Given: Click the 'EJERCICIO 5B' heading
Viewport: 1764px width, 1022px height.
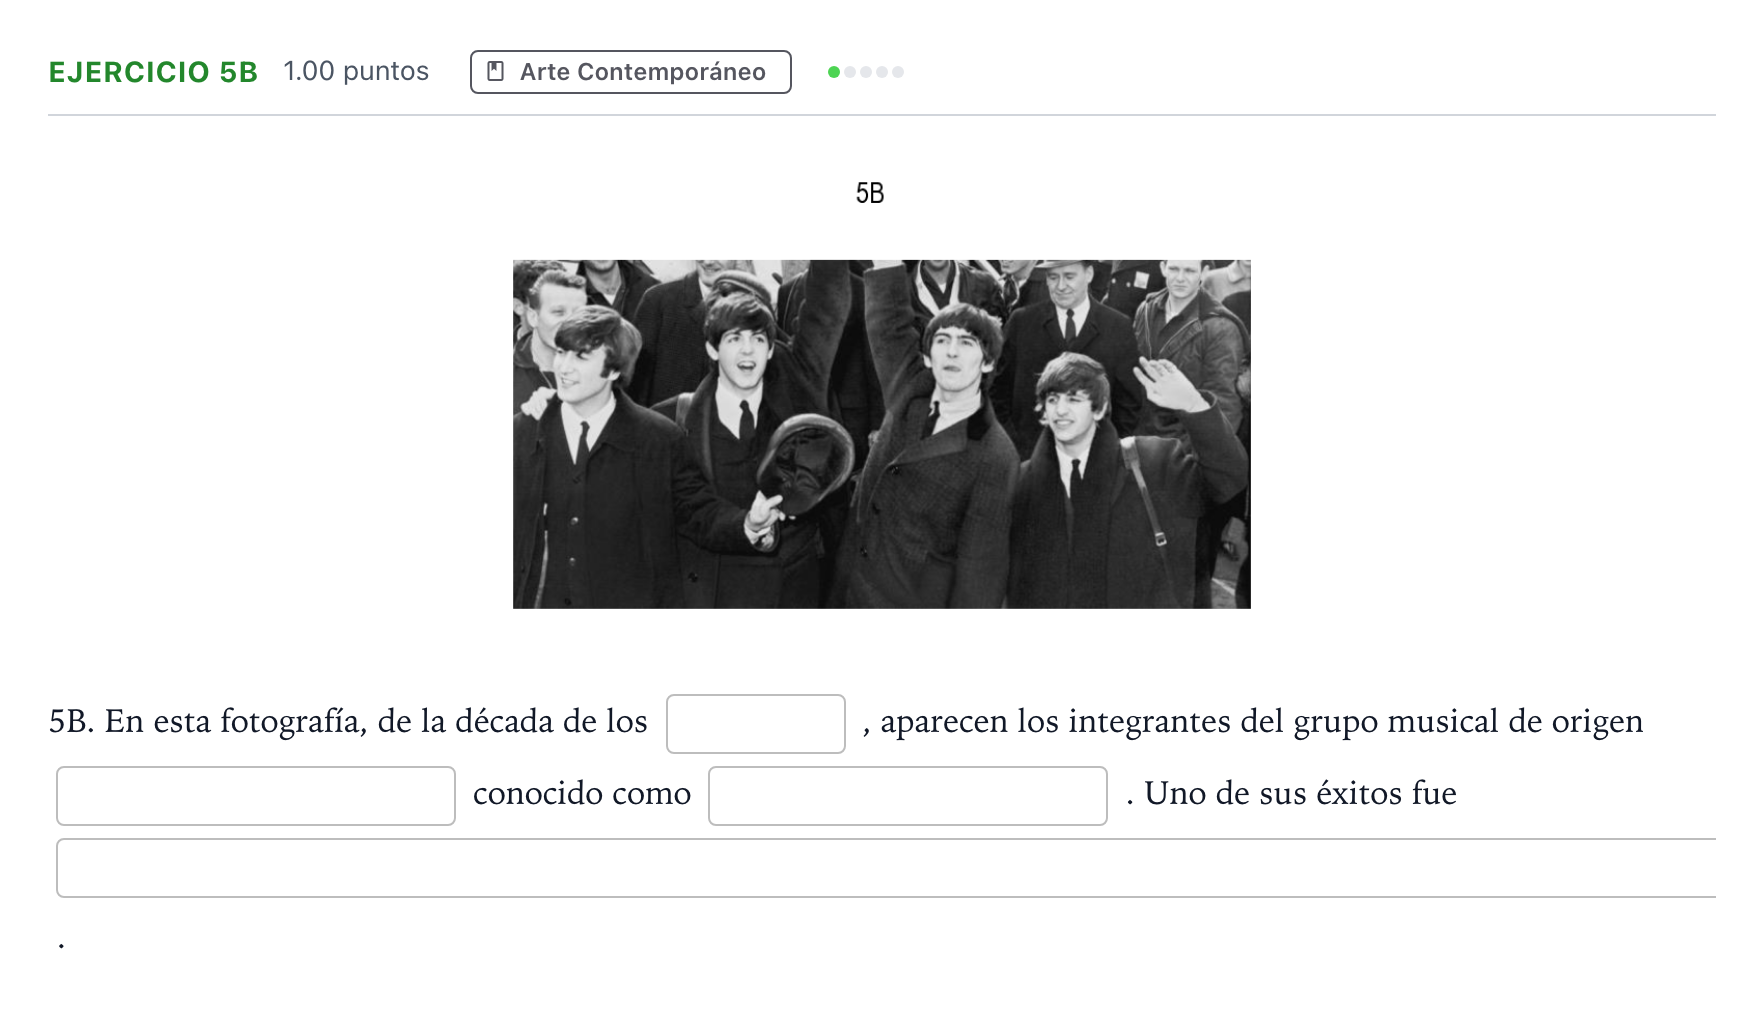Looking at the screenshot, I should pyautogui.click(x=153, y=72).
